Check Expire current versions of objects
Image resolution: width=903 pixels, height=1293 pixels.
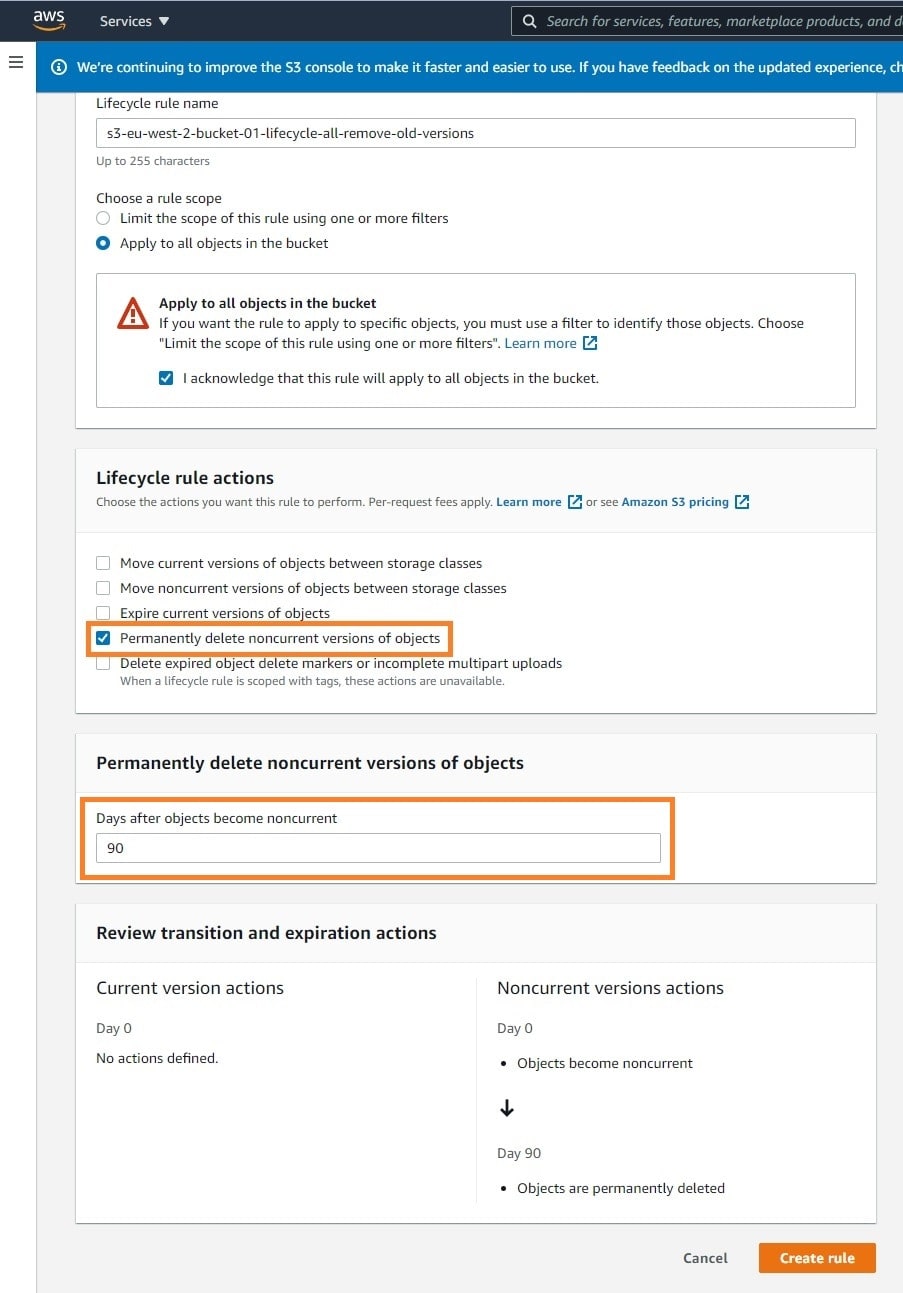[x=103, y=613]
